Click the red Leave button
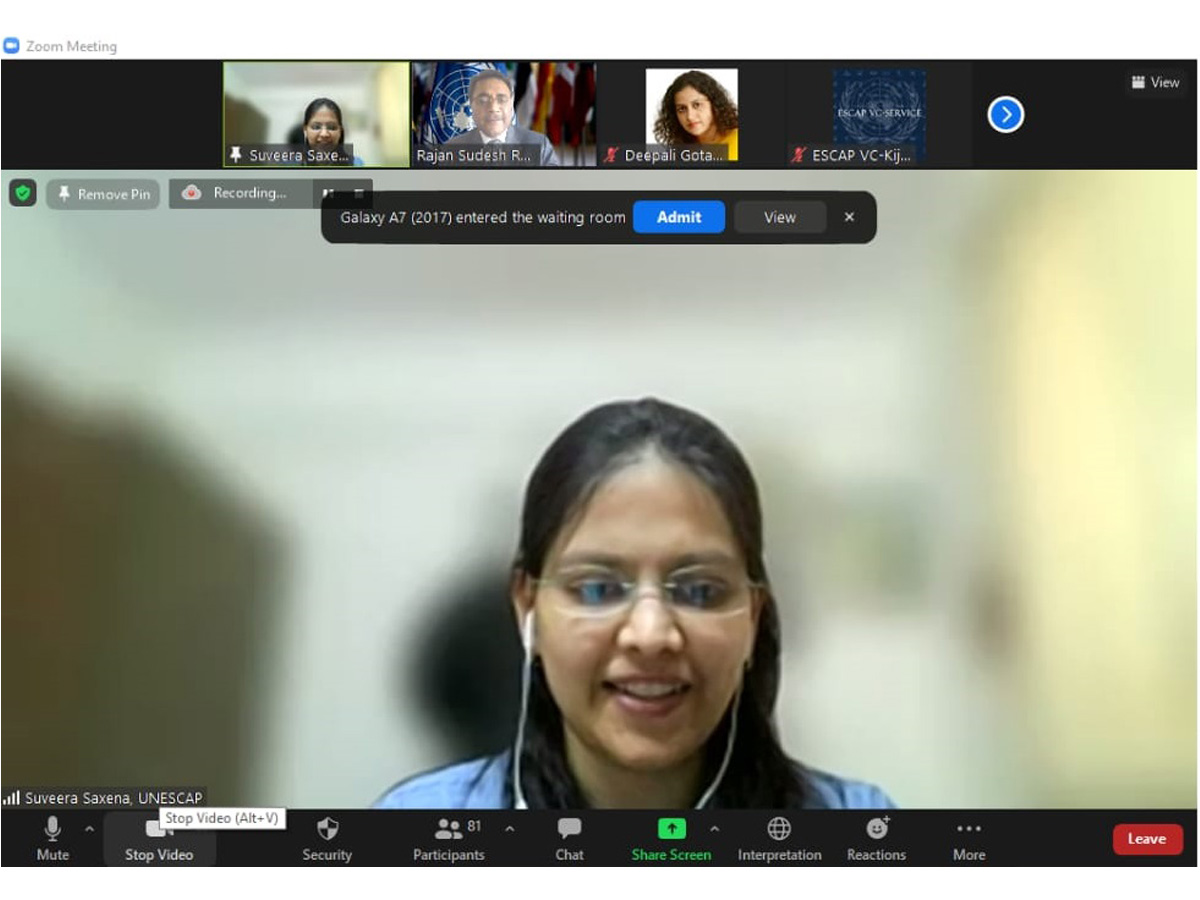Screen dimensions: 1200x900 (x=1147, y=839)
